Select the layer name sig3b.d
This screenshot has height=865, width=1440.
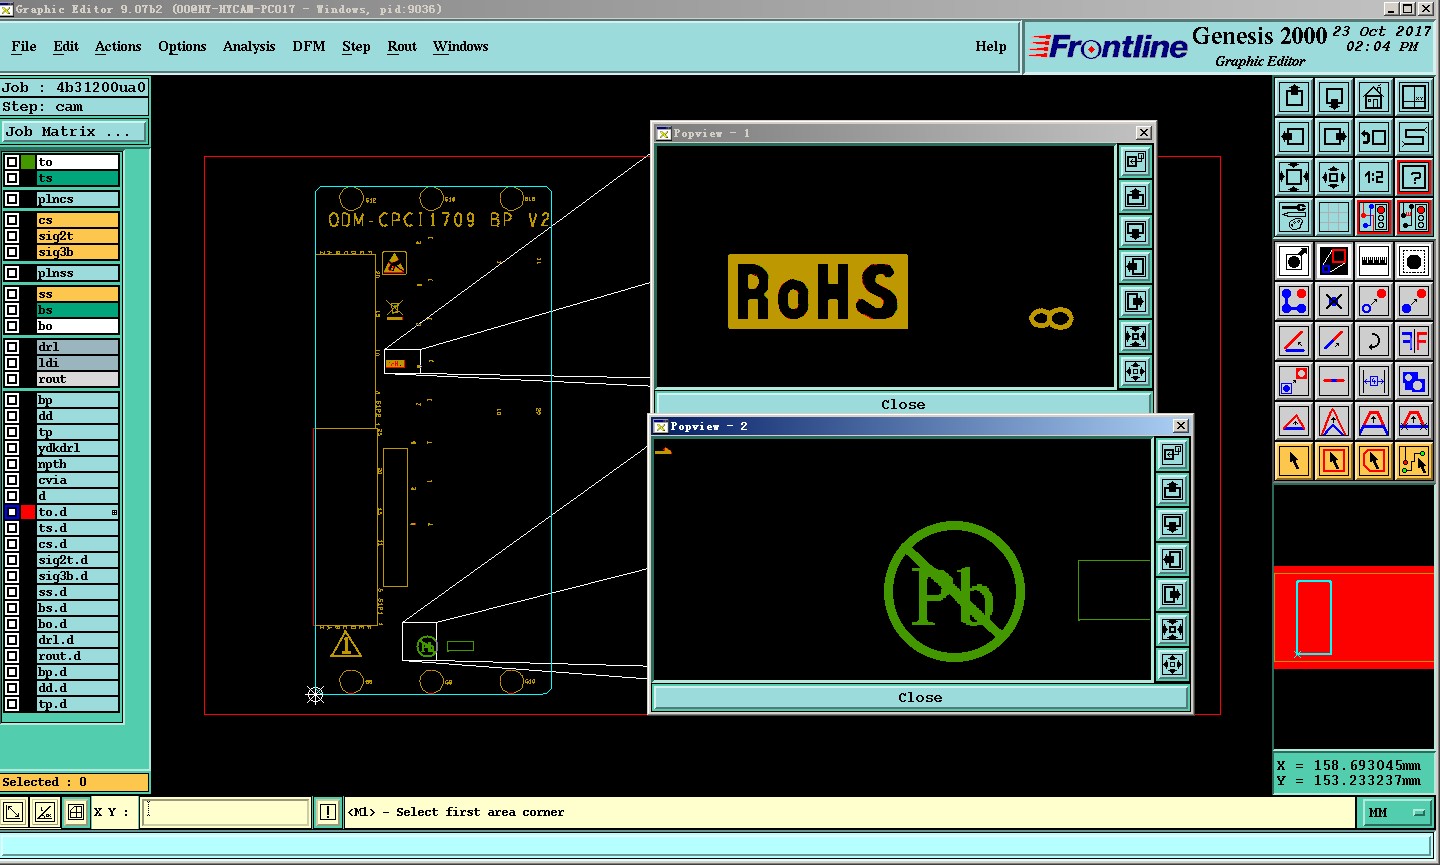(78, 576)
